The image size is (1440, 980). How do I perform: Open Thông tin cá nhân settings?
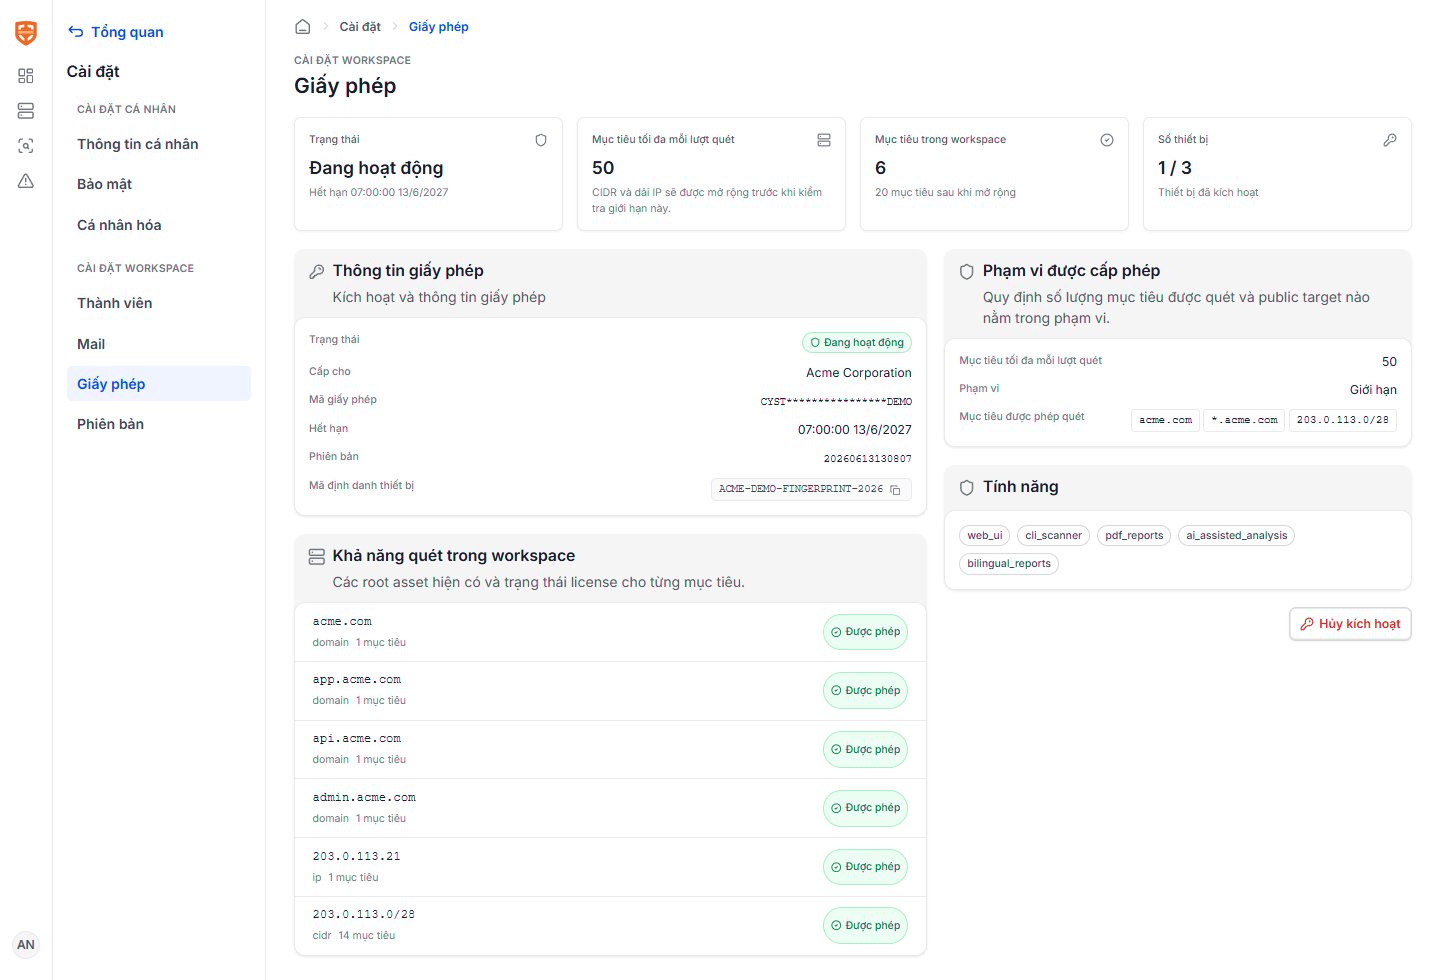click(158, 144)
